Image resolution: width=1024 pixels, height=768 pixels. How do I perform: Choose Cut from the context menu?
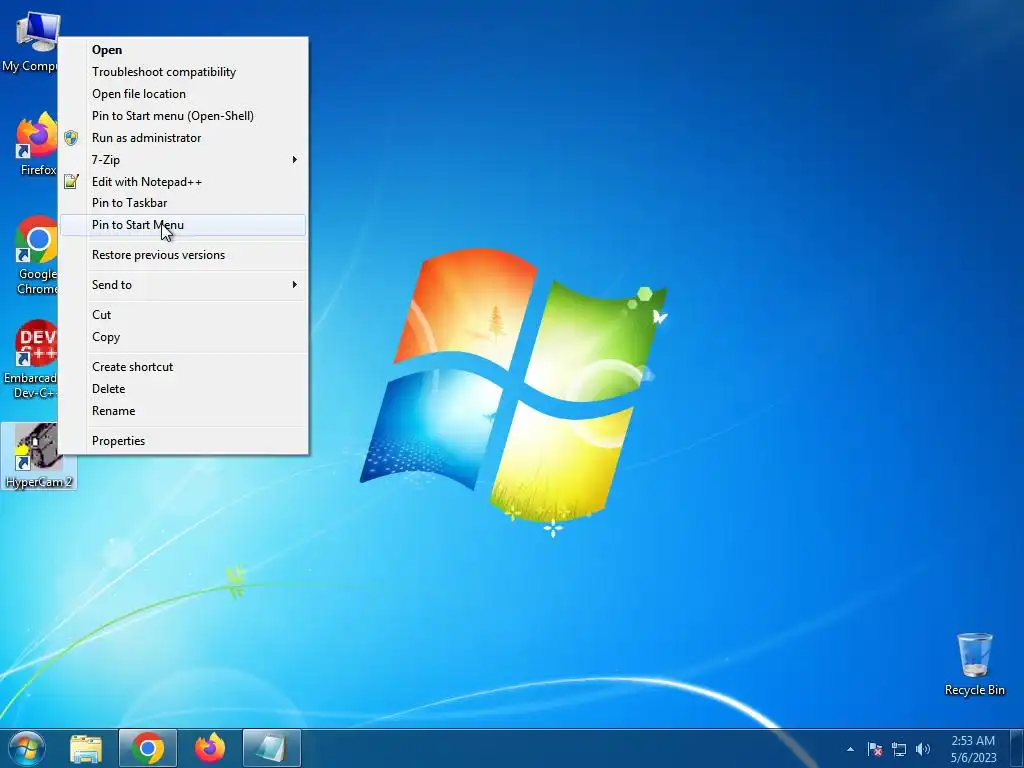pos(183,315)
